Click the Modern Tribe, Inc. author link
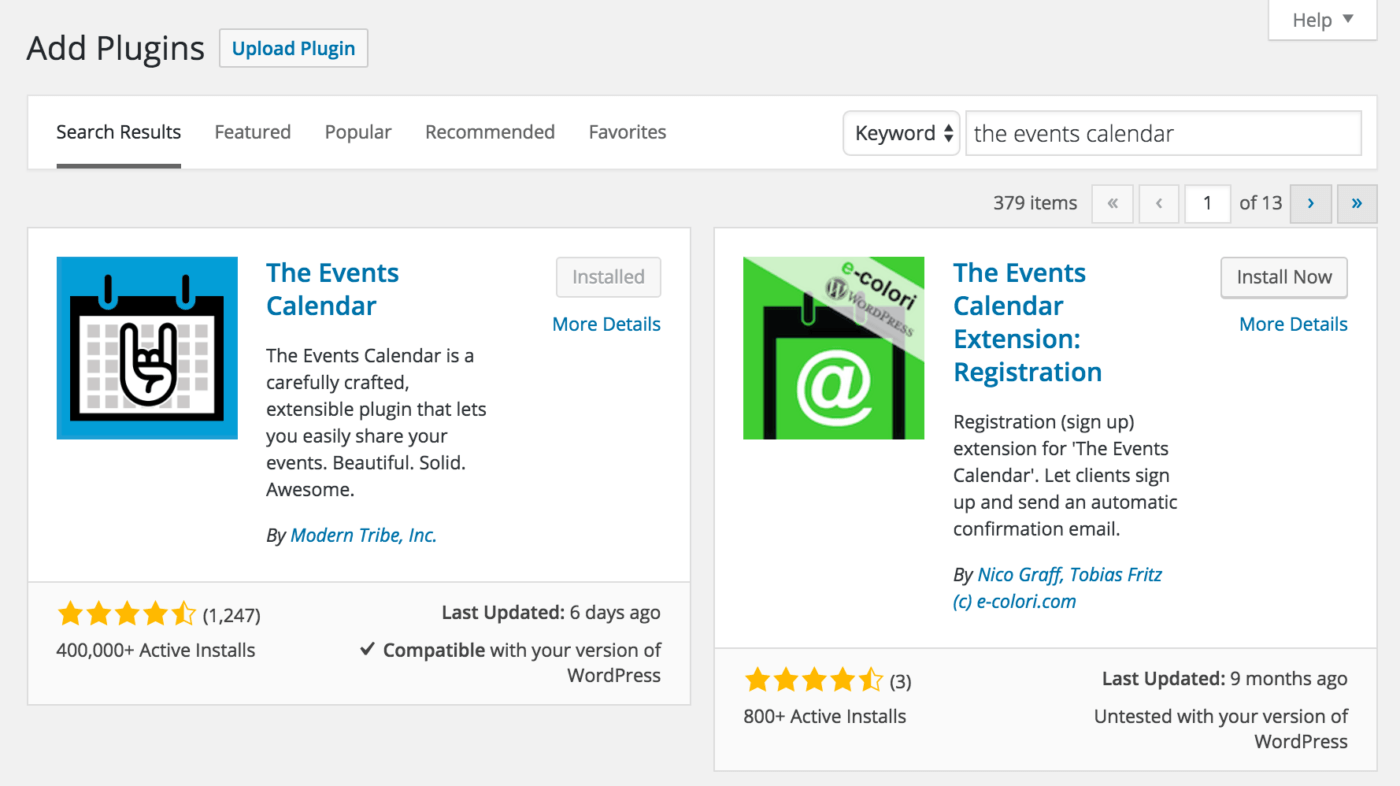 click(x=362, y=535)
